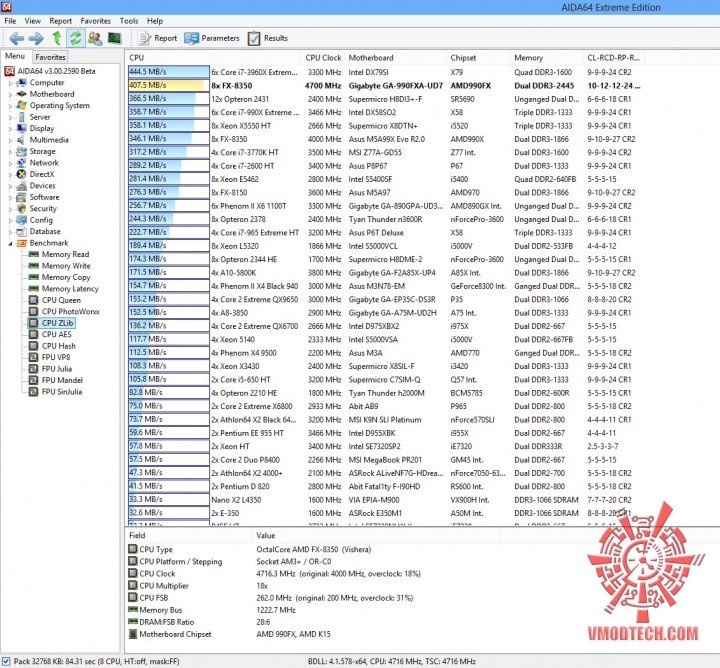This screenshot has height=668, width=720.
Task: Toggle the status bar Pack checkbox
Action: click(6, 662)
